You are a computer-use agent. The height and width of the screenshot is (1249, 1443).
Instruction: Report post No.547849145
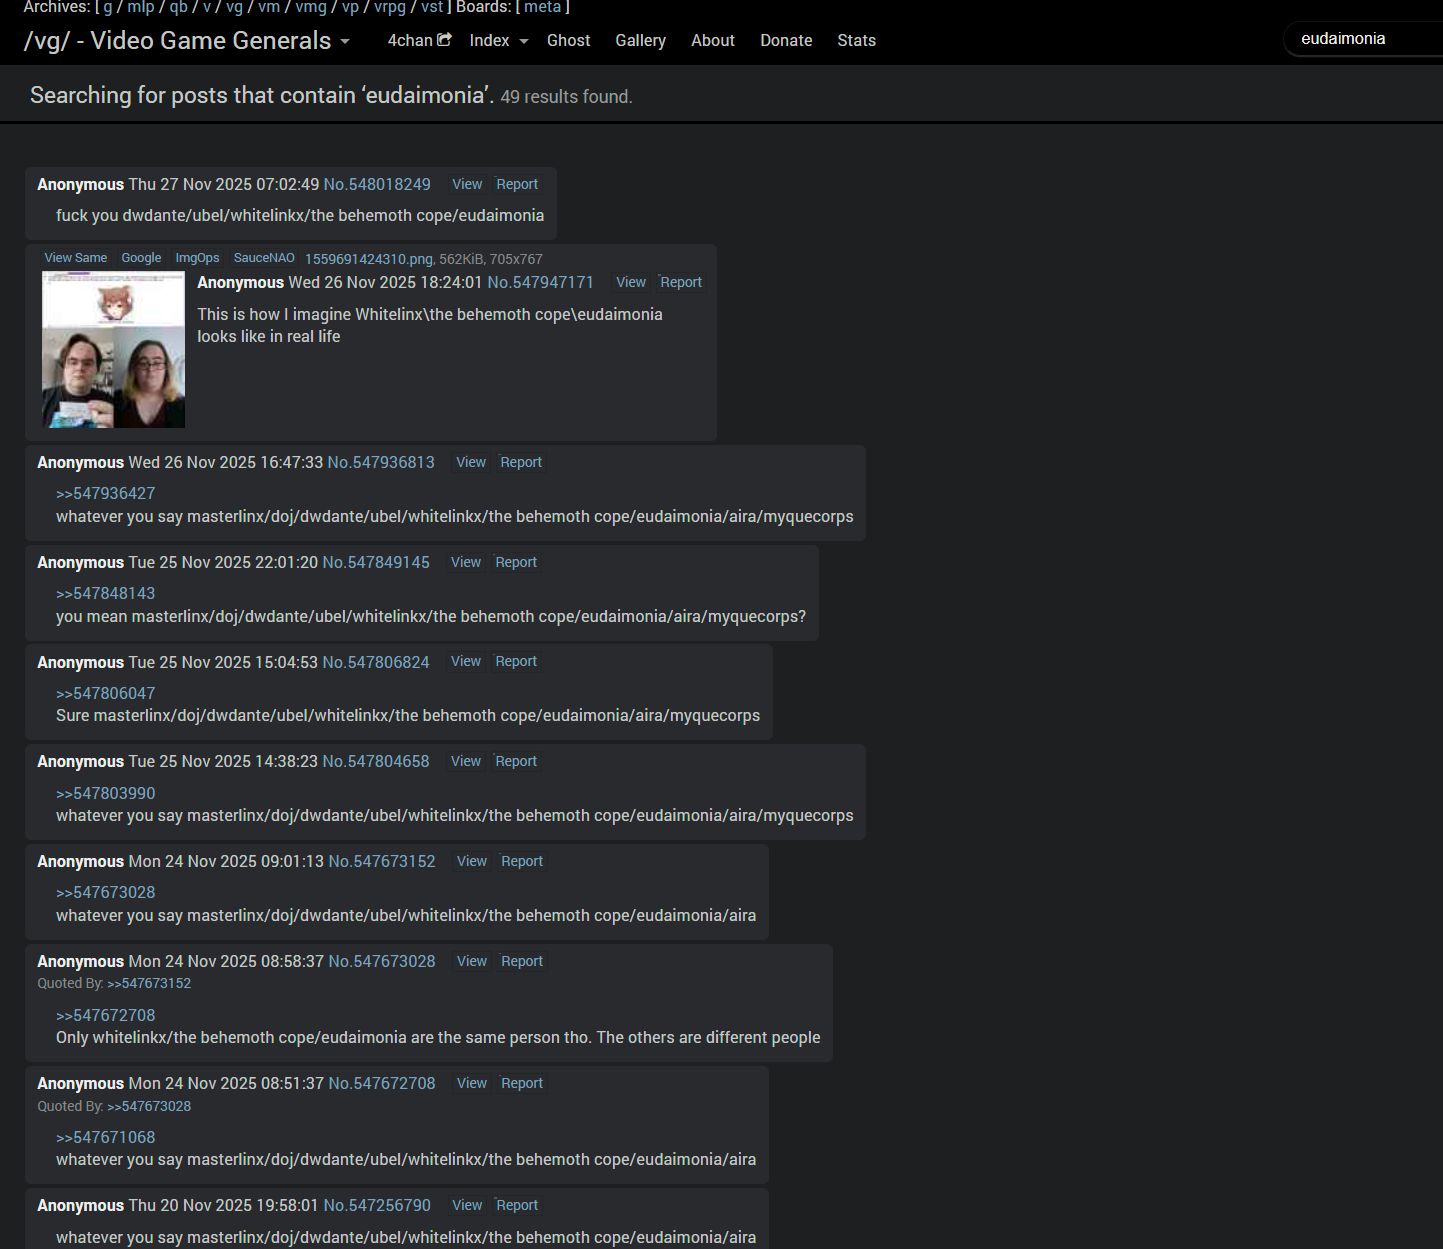coord(516,563)
